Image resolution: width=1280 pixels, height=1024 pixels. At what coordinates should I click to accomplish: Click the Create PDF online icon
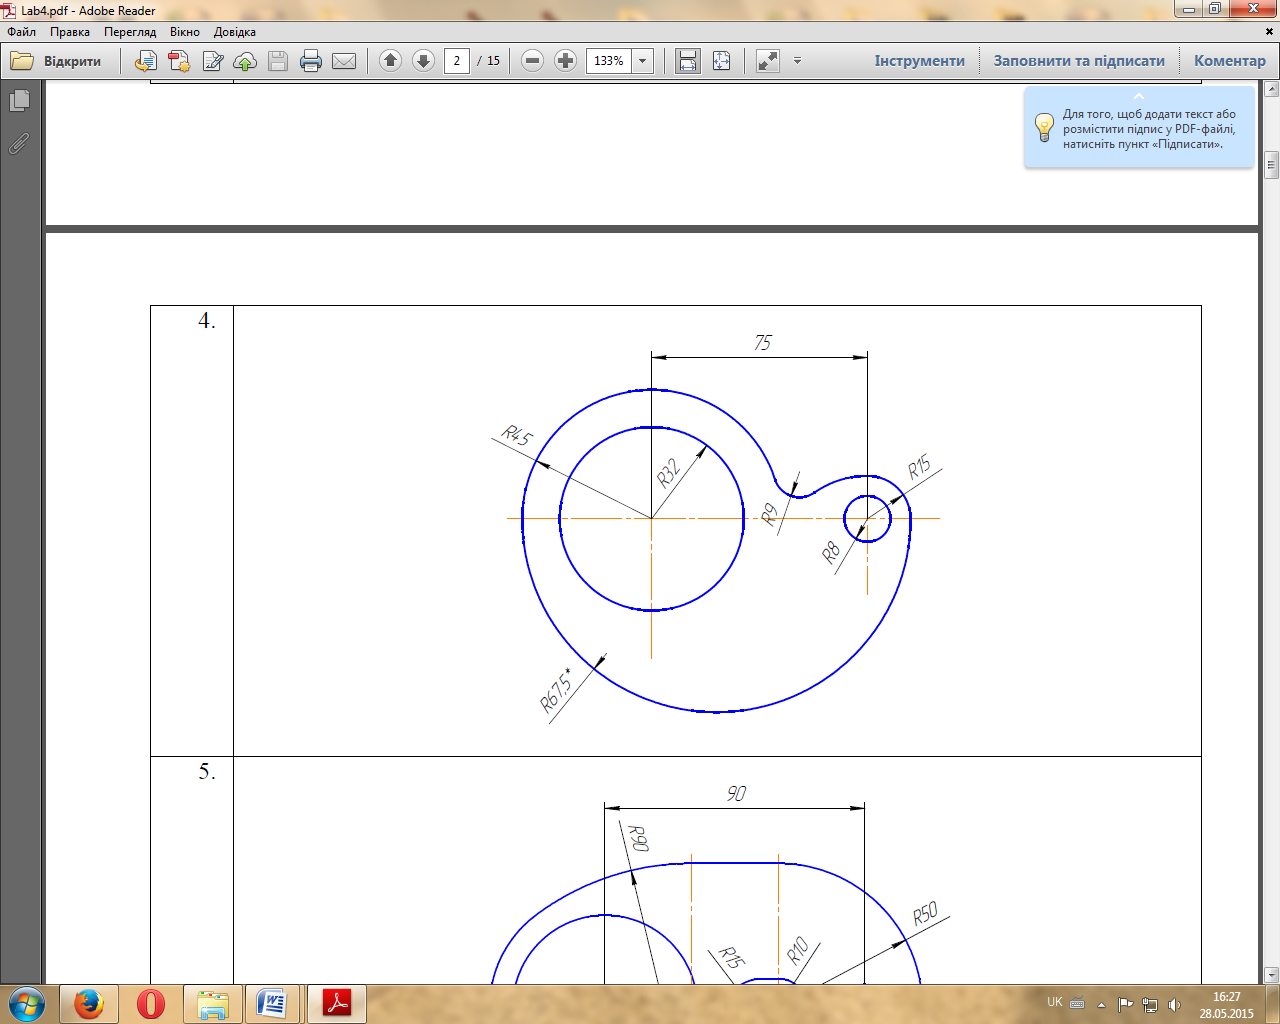146,61
